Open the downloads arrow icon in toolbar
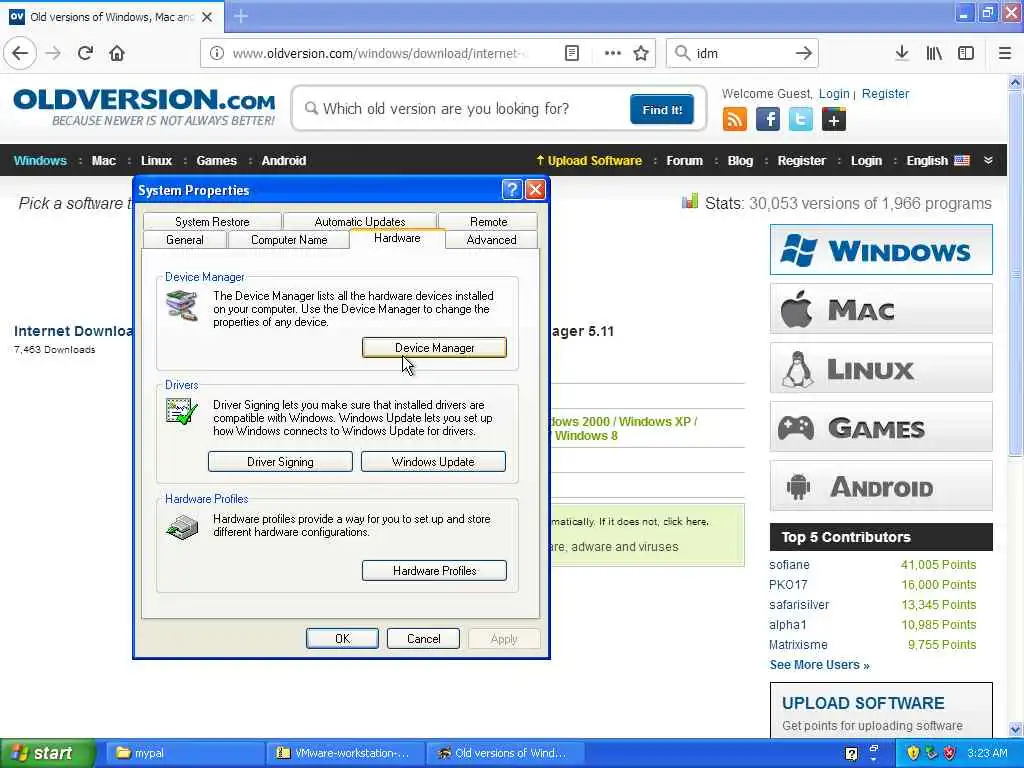 point(902,53)
